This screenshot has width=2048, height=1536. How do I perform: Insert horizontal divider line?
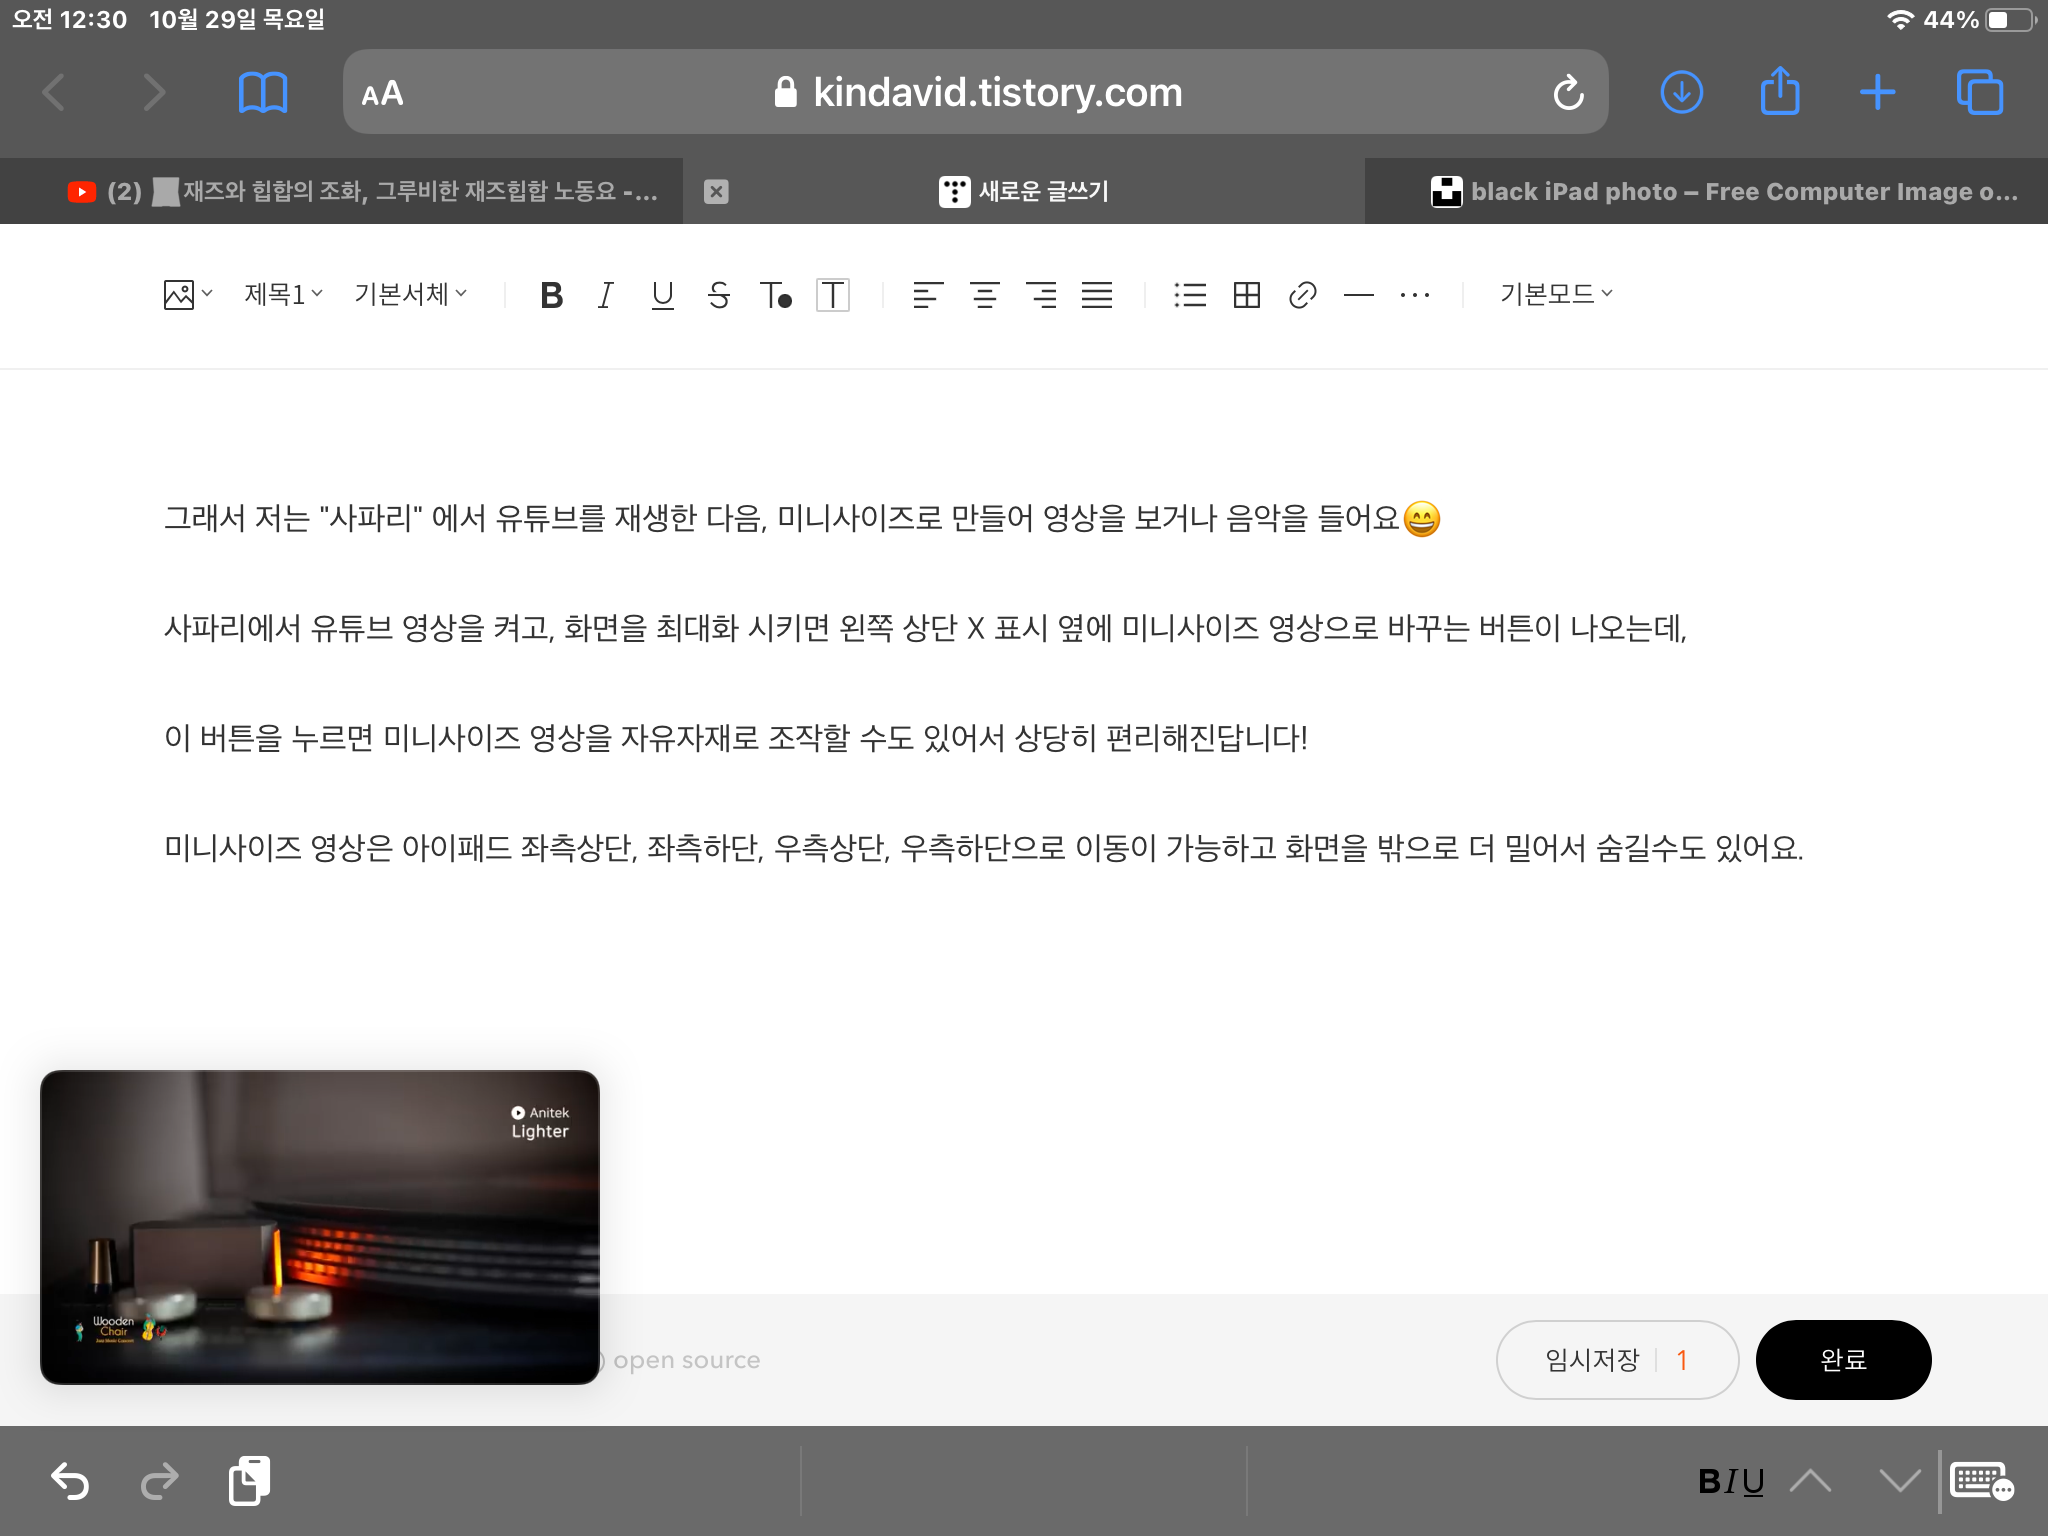[1358, 295]
